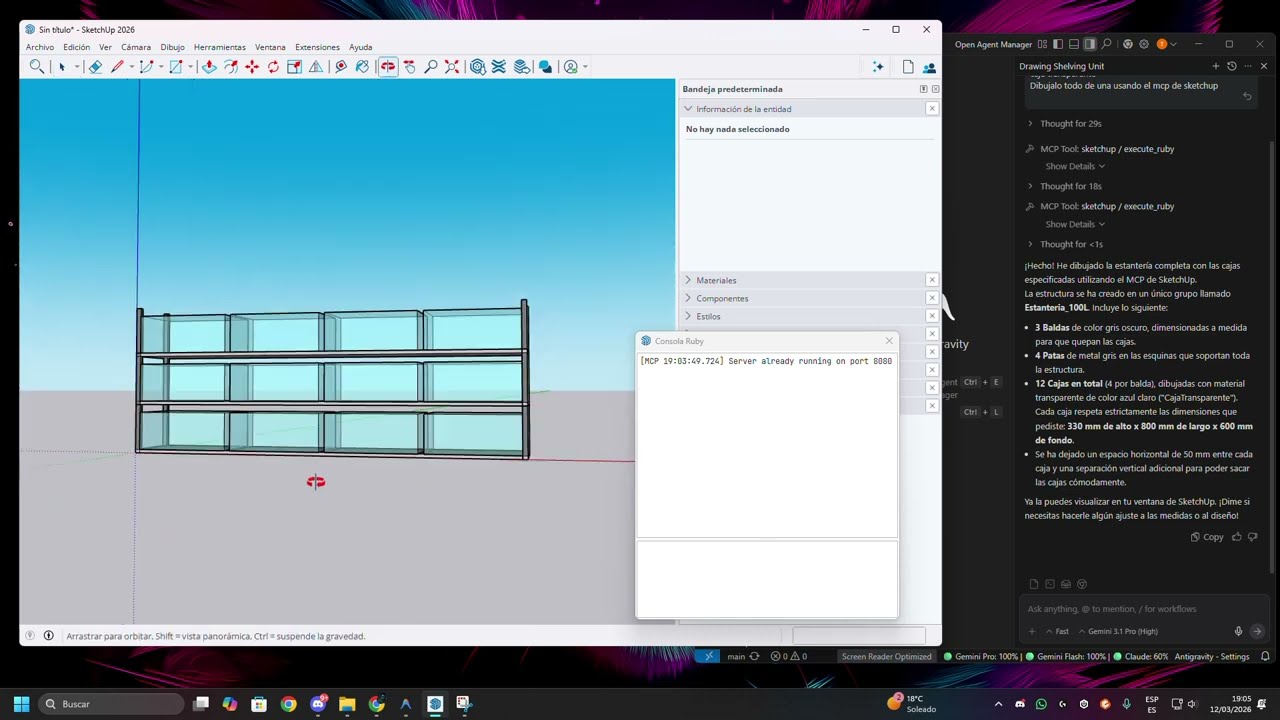The height and width of the screenshot is (720, 1280).
Task: Choose the Paint Bucket tool
Action: click(362, 67)
